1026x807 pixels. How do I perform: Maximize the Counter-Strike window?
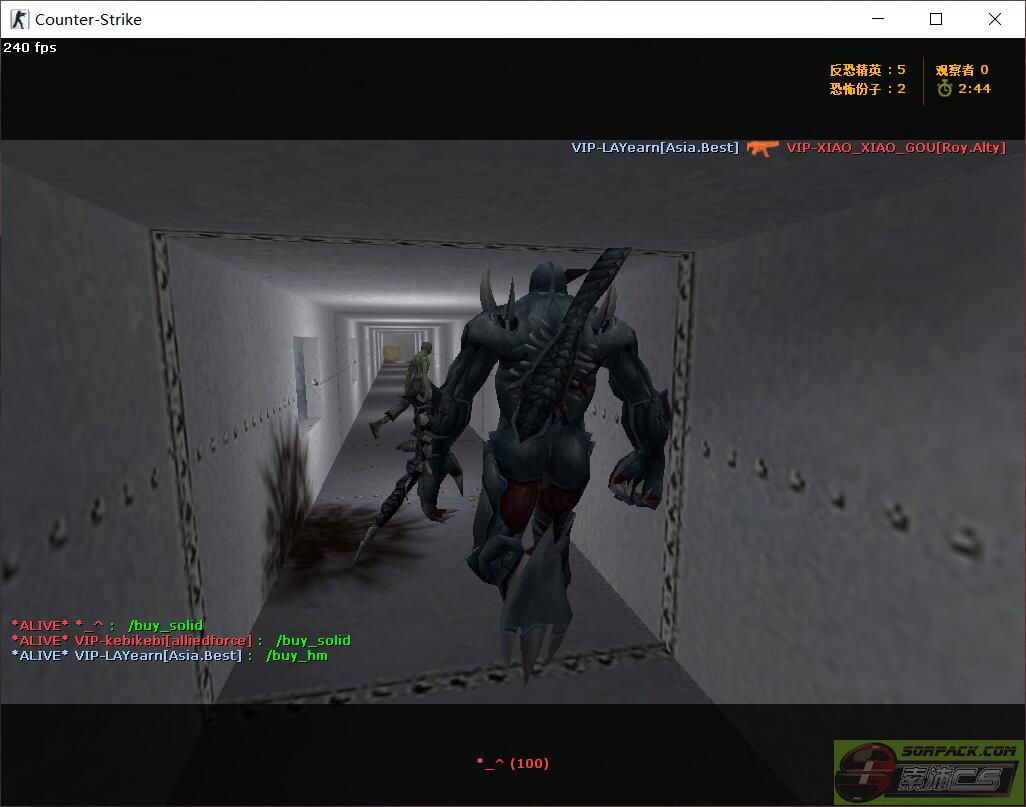click(x=936, y=19)
